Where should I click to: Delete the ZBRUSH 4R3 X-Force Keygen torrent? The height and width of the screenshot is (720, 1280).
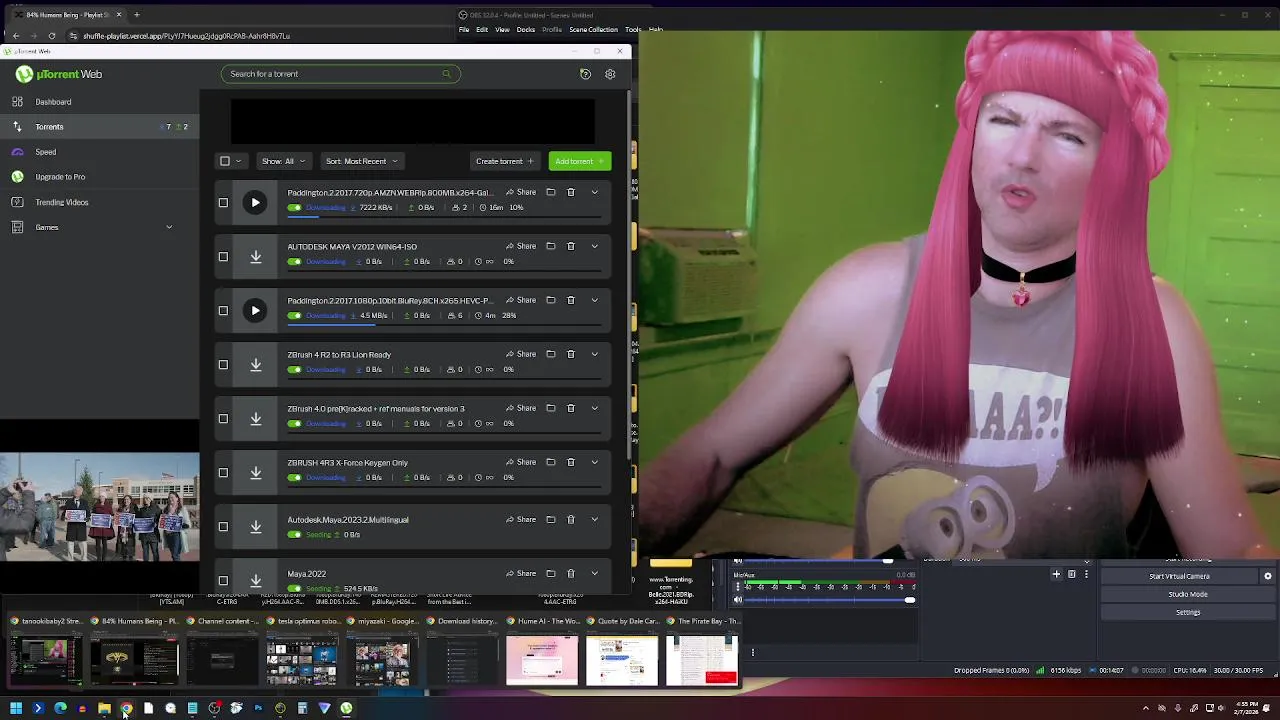[571, 462]
